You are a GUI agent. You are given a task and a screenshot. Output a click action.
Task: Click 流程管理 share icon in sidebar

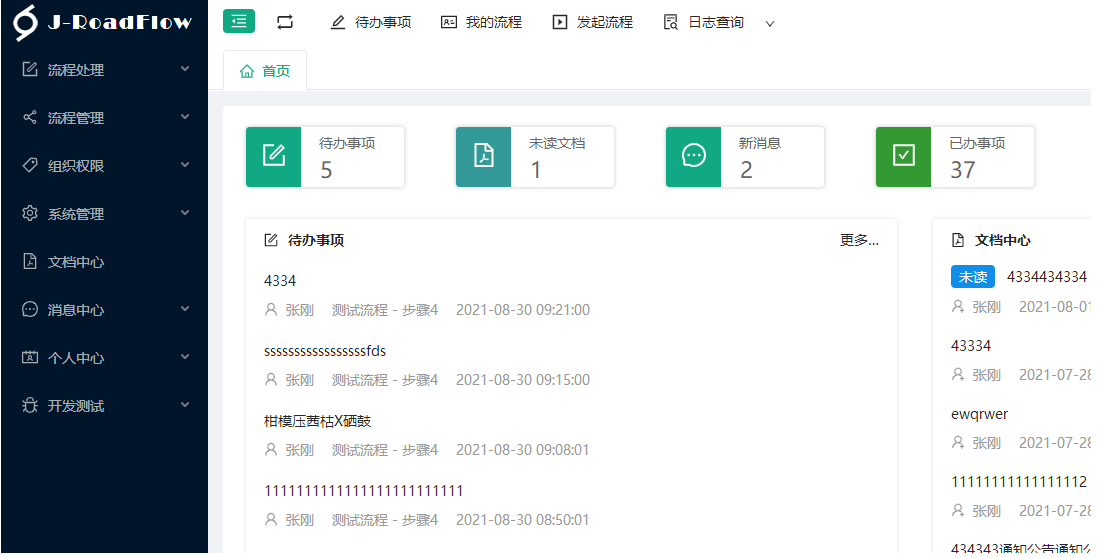[x=30, y=117]
